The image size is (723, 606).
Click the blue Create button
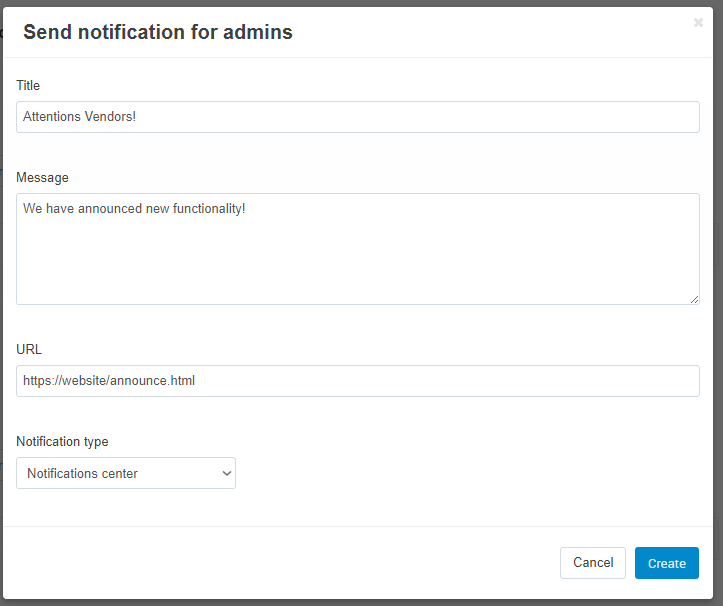pos(667,563)
